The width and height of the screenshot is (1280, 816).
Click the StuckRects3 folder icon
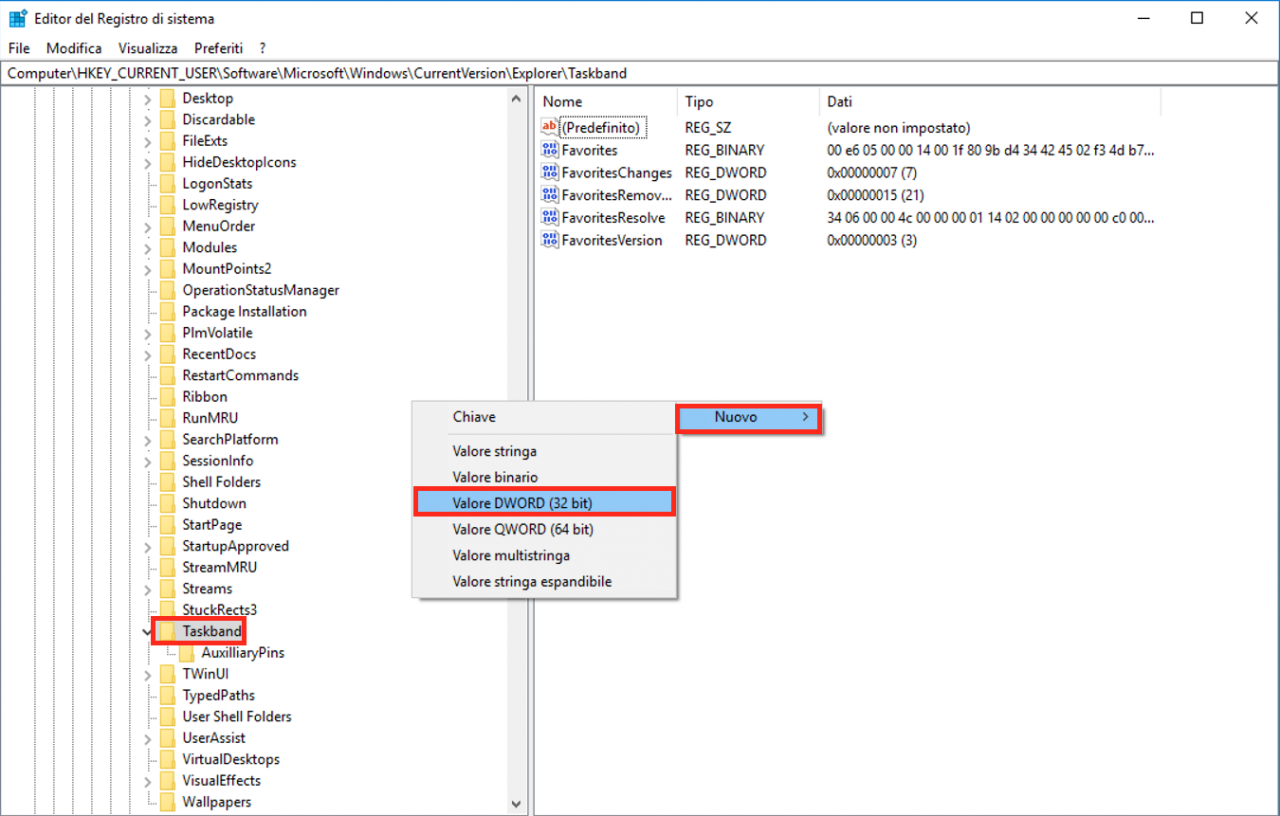click(x=167, y=609)
